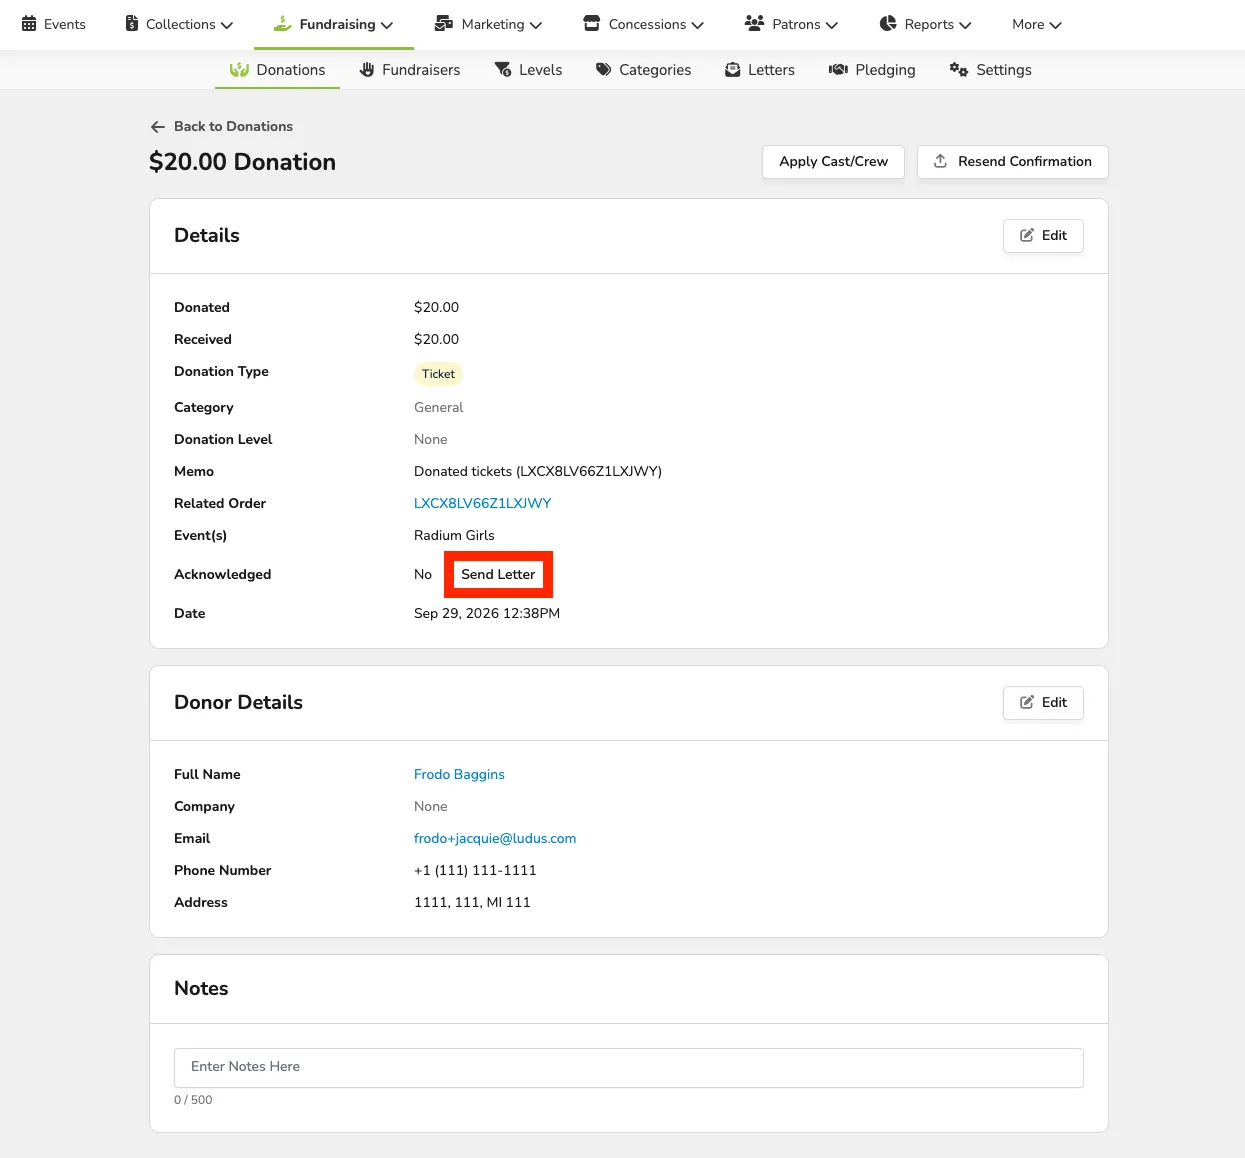
Task: Edit the donation Details section
Action: pos(1043,236)
